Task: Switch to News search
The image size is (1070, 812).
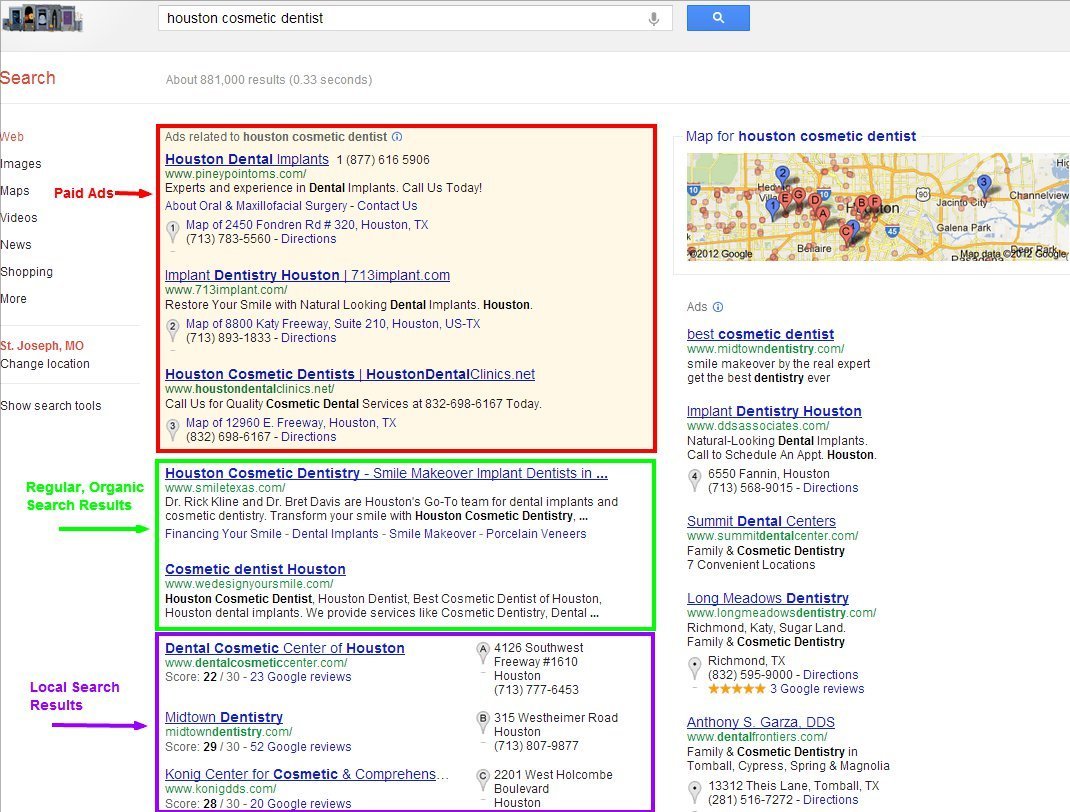Action: (x=16, y=245)
